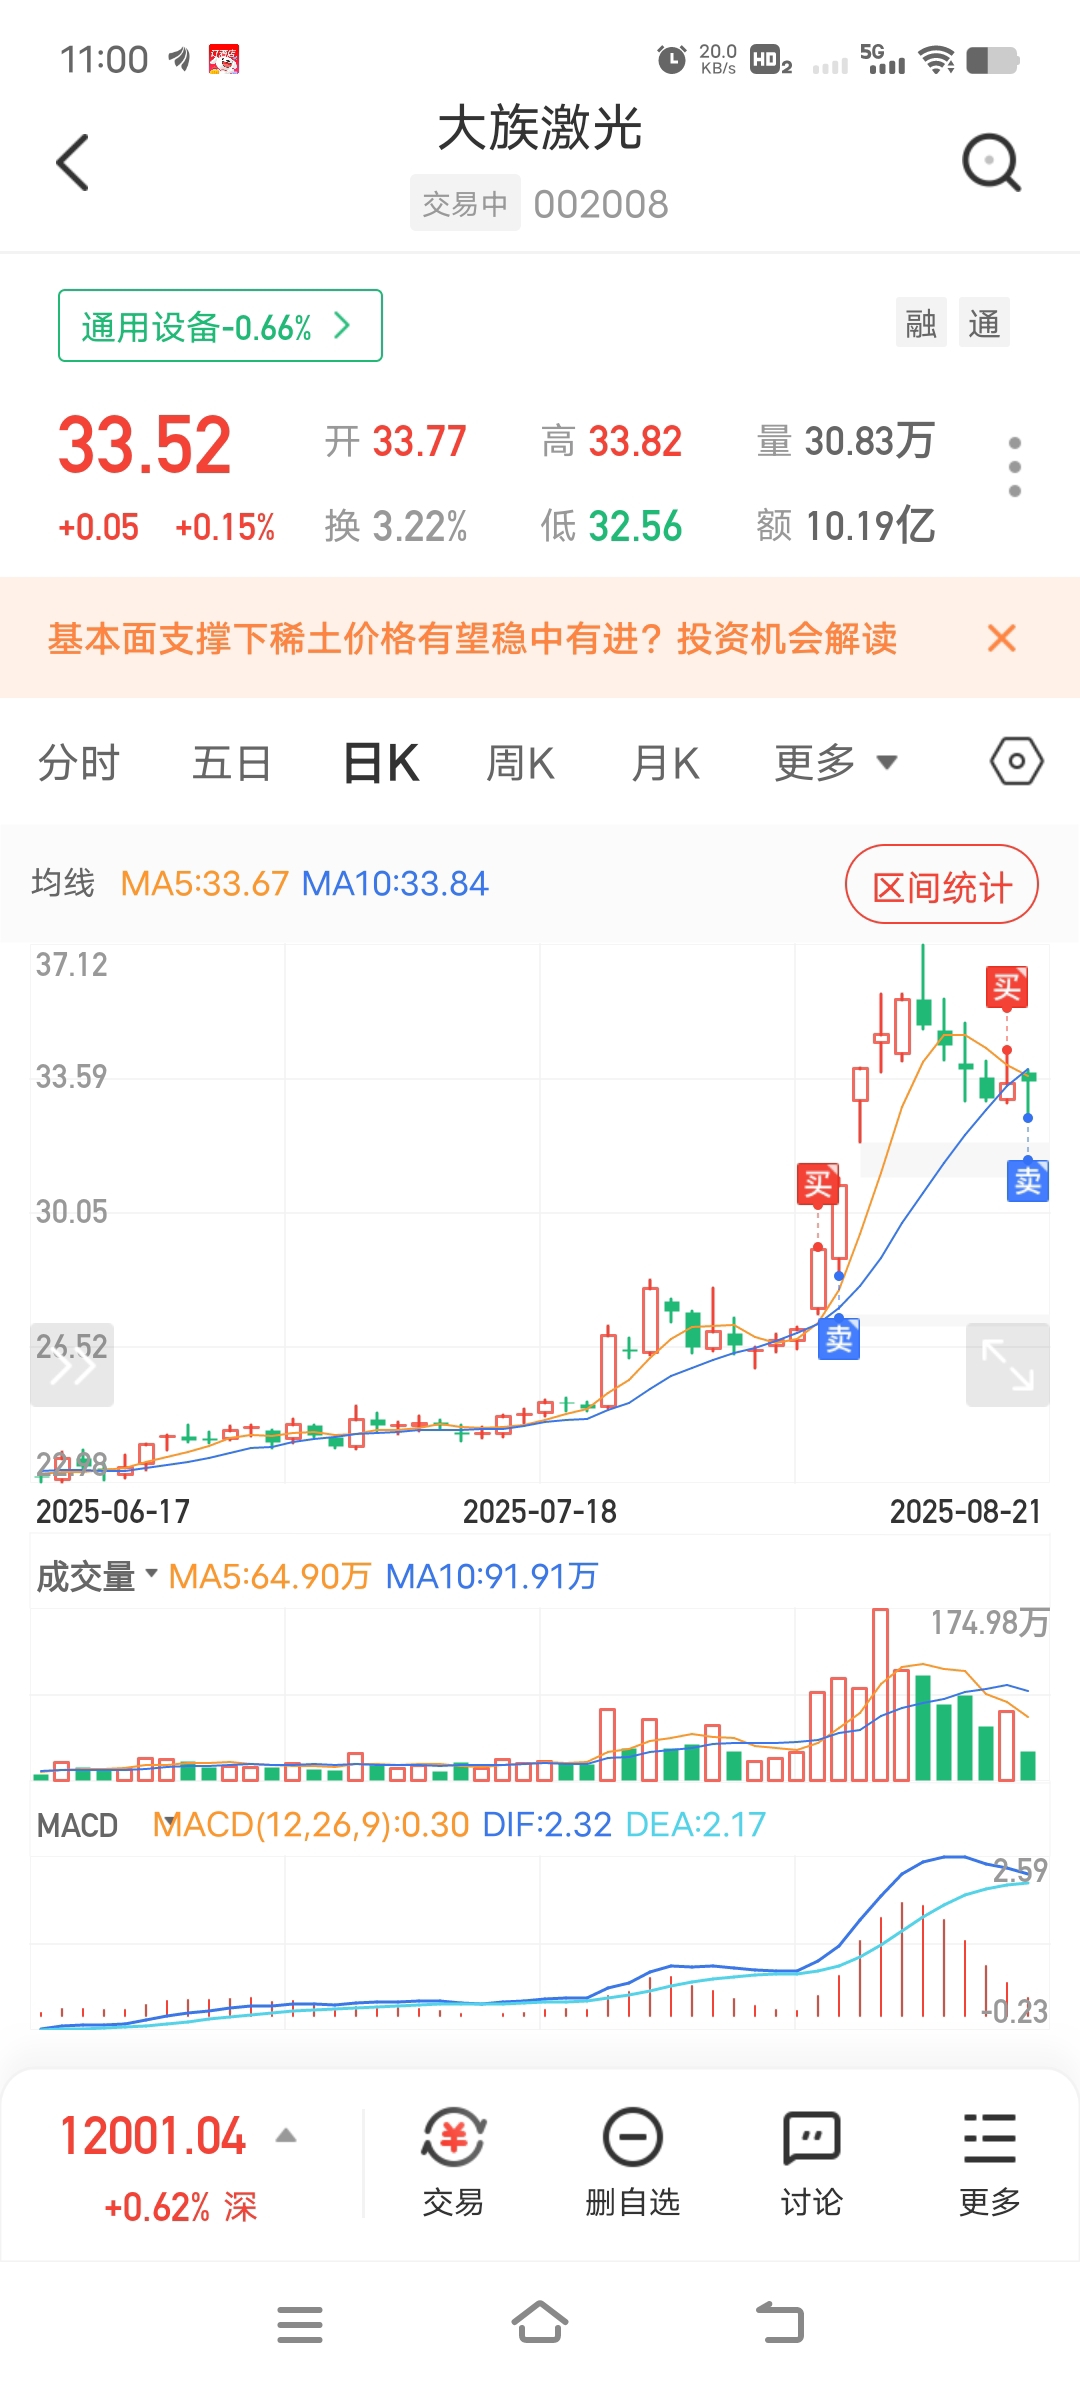Open the 讨论 discussion icon

pos(811,2163)
